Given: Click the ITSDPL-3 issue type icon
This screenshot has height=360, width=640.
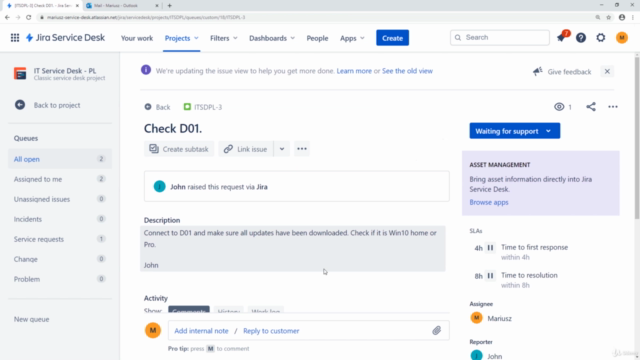Looking at the screenshot, I should coord(187,107).
